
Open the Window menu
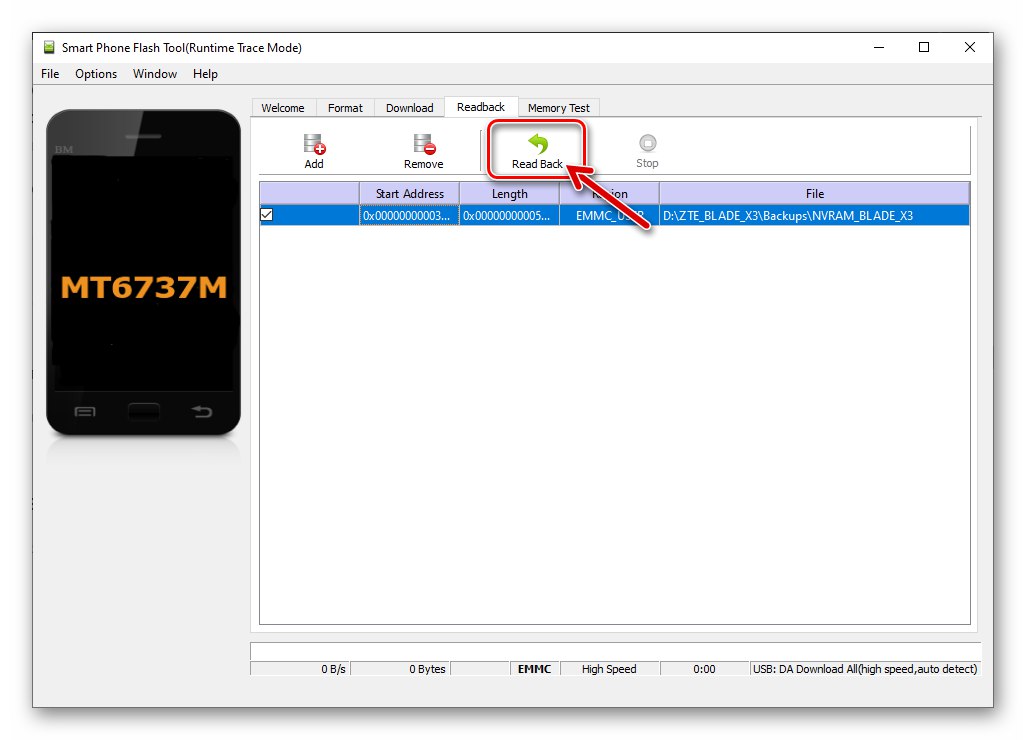point(155,74)
